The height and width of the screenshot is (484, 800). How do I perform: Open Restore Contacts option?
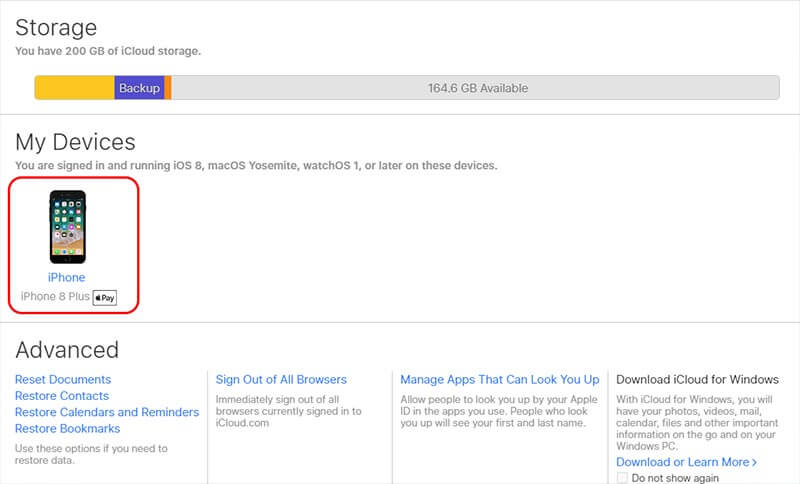coord(62,396)
